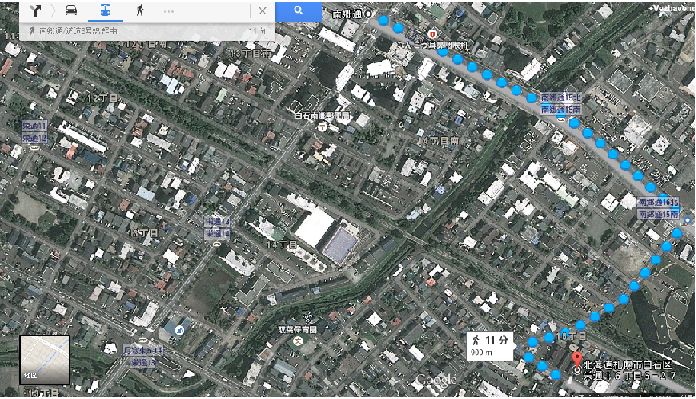Click the blue place icon at lower left

179,330
